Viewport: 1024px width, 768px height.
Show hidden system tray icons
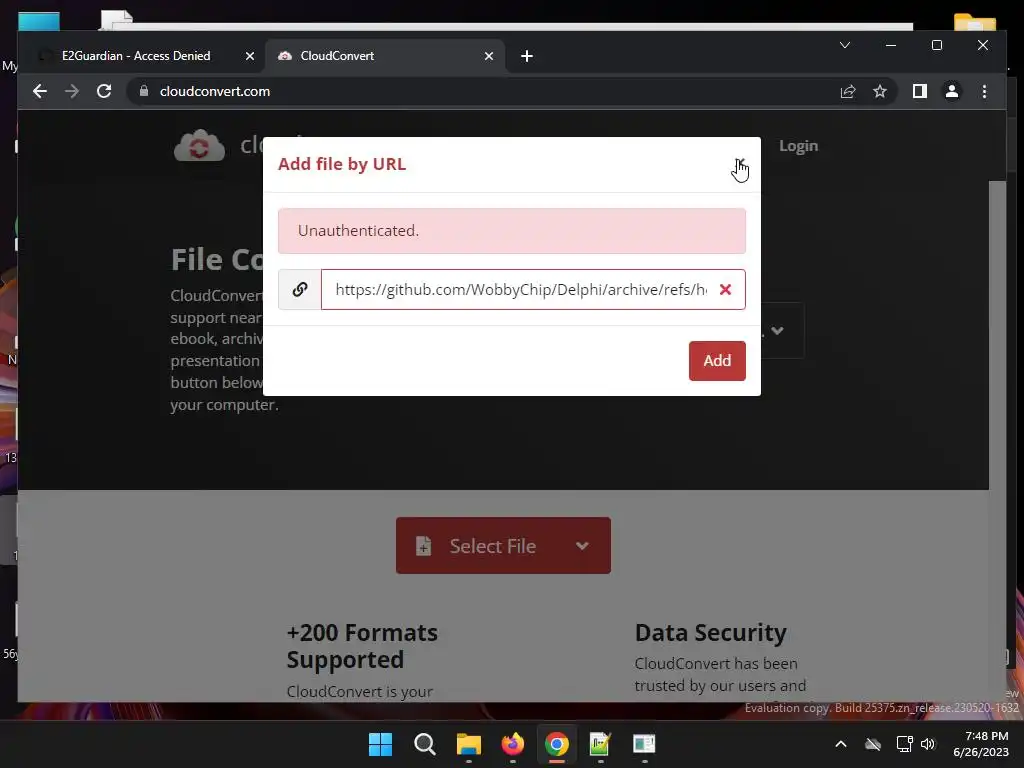point(841,744)
